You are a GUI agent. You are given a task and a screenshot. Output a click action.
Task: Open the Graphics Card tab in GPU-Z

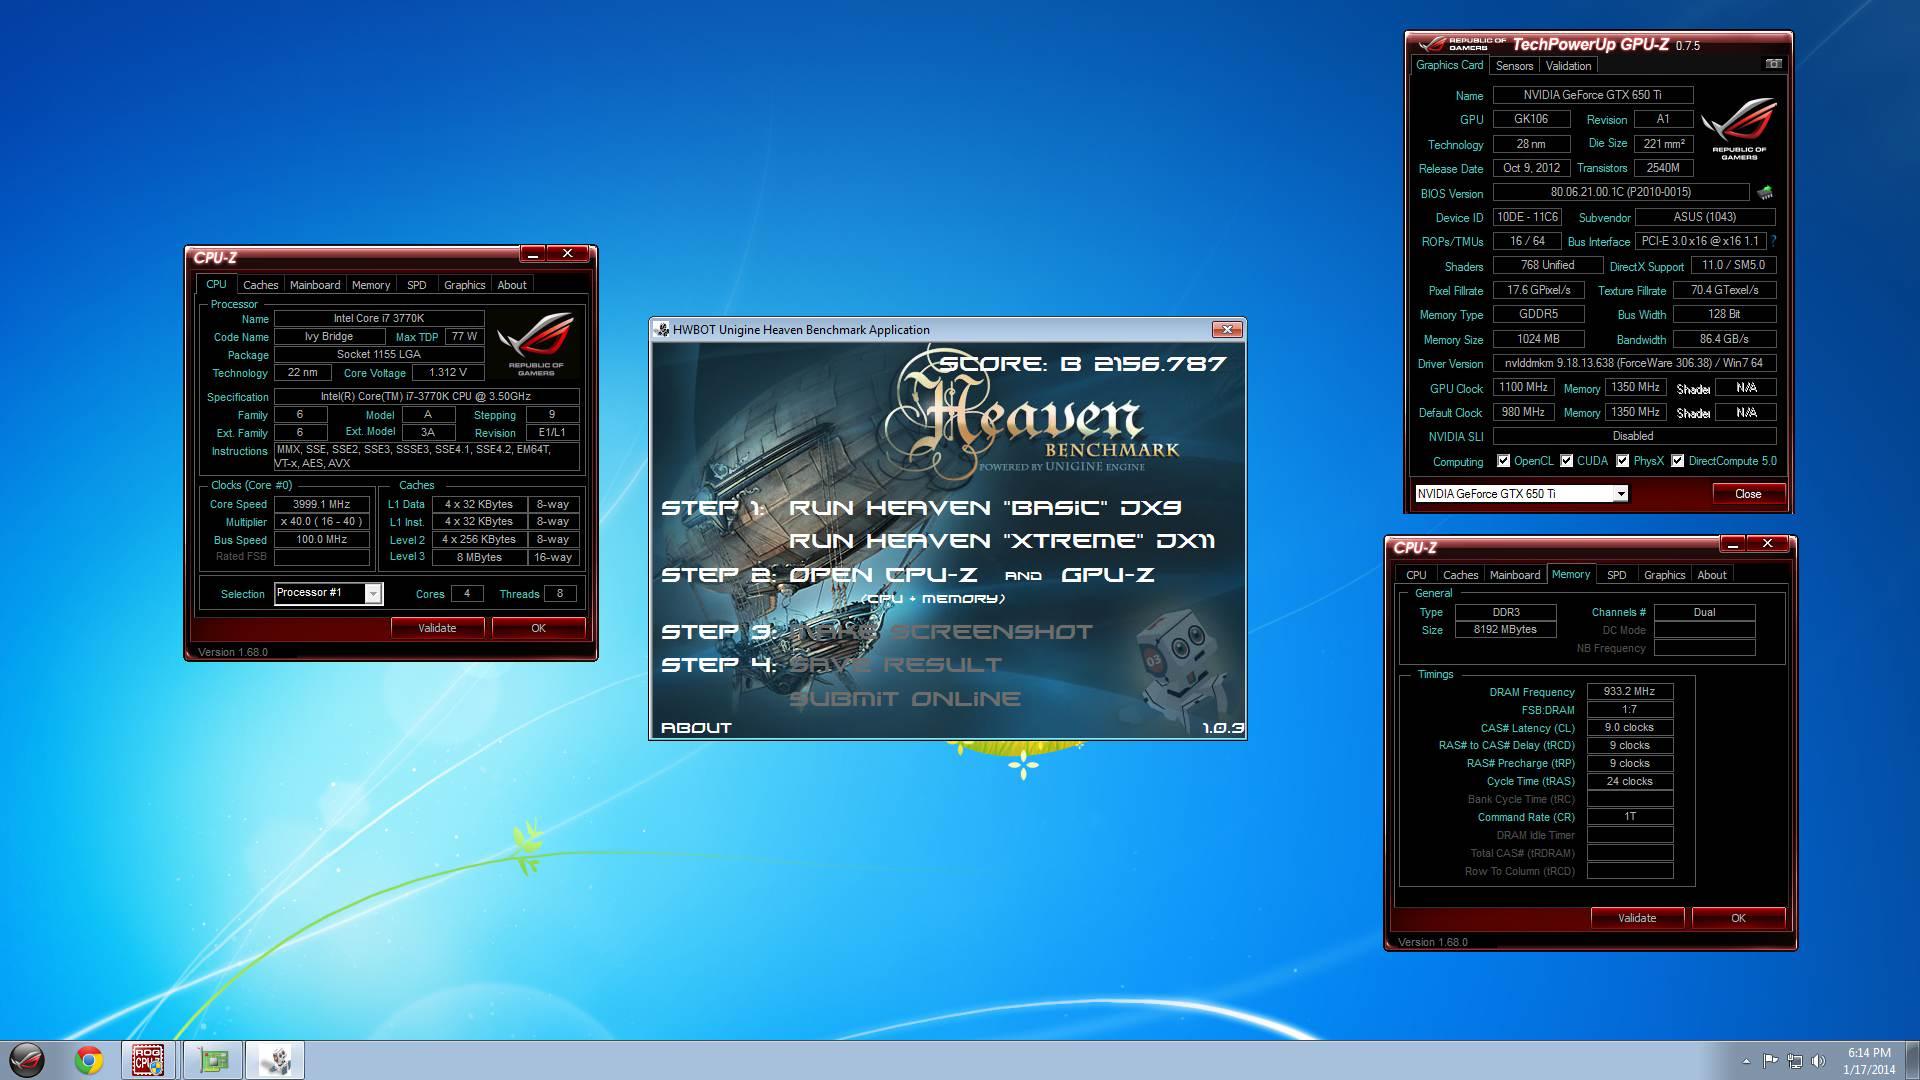coord(1449,65)
